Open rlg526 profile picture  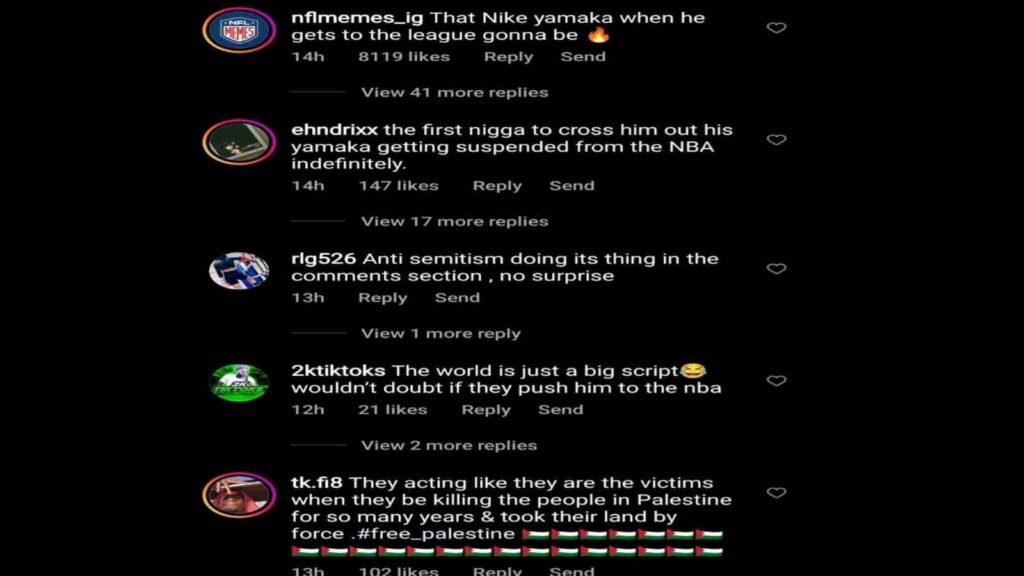[x=239, y=270]
